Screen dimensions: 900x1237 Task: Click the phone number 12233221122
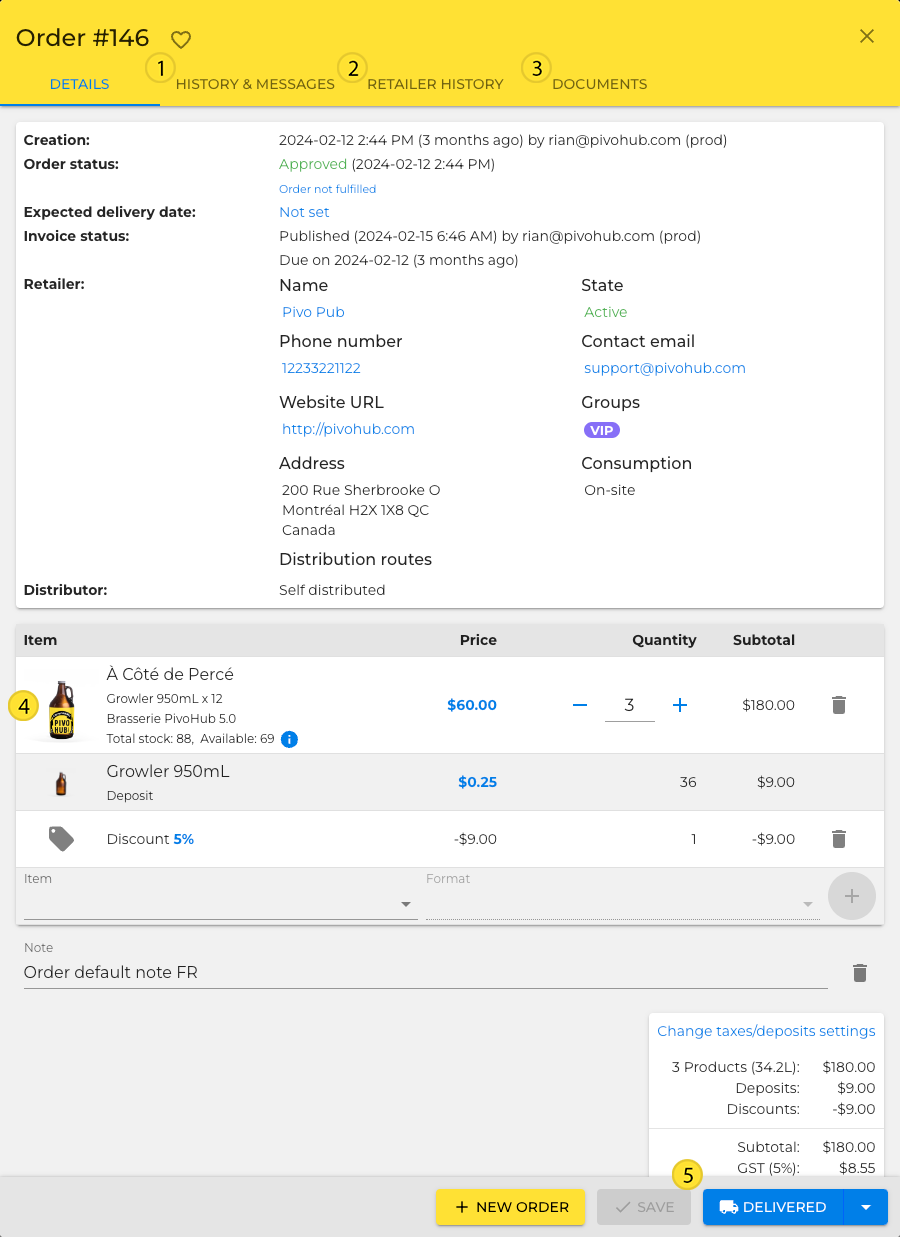pyautogui.click(x=321, y=368)
